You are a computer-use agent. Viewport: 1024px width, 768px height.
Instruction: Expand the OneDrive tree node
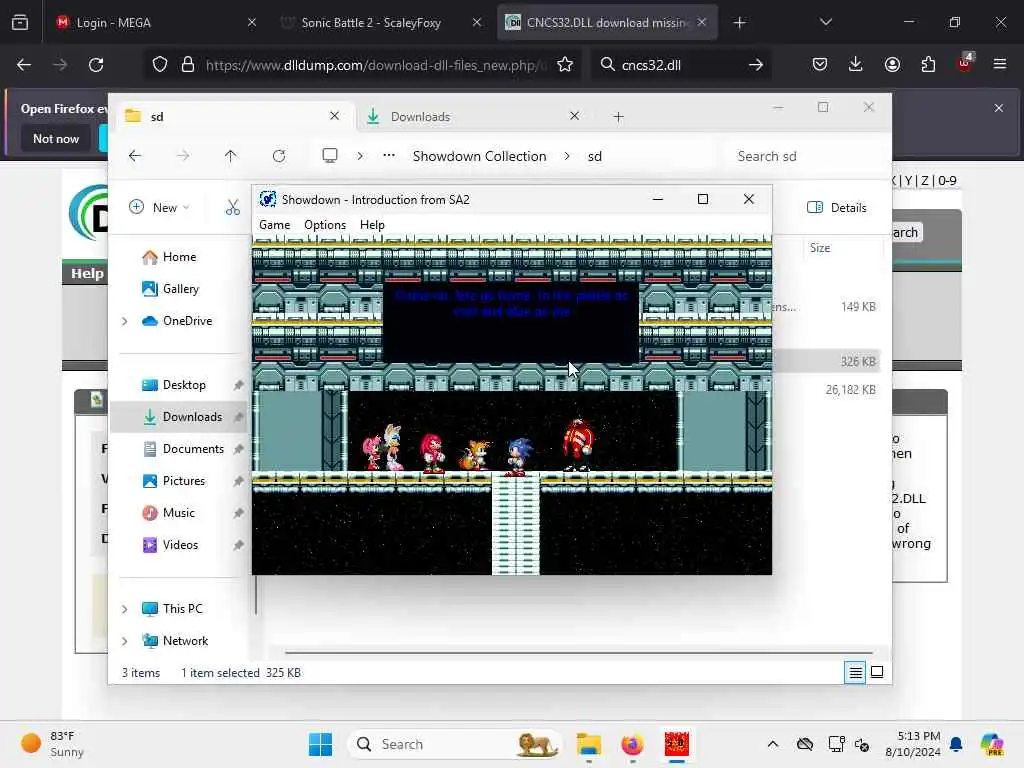(125, 321)
